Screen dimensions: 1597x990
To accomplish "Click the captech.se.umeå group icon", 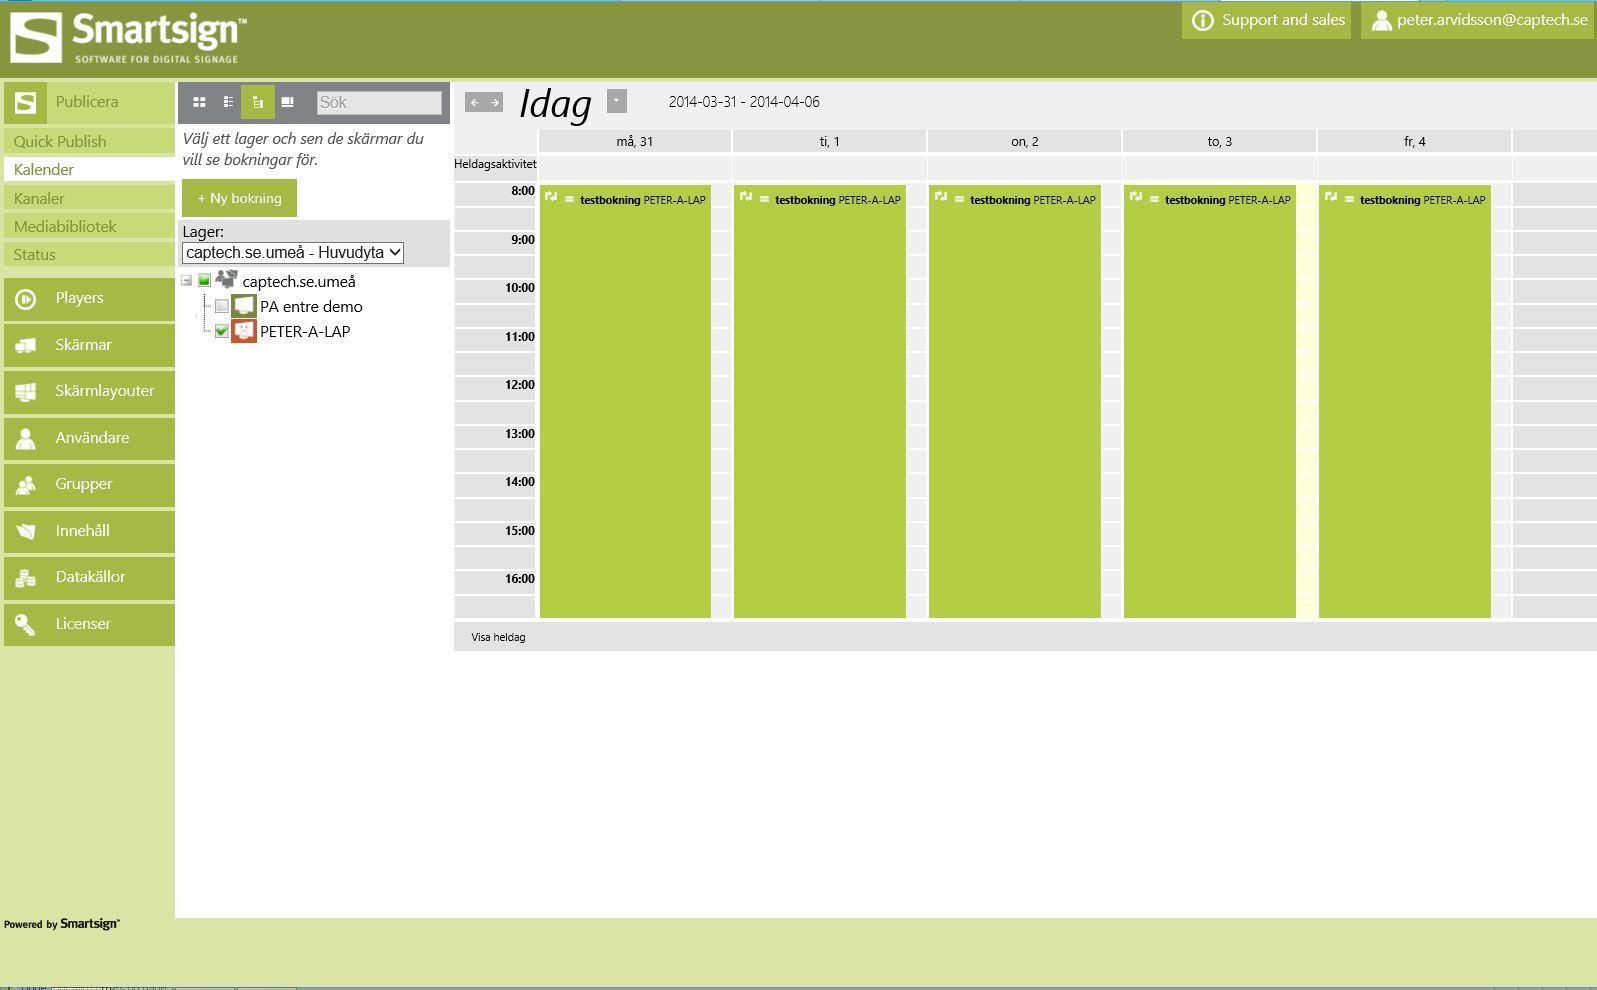I will (227, 280).
